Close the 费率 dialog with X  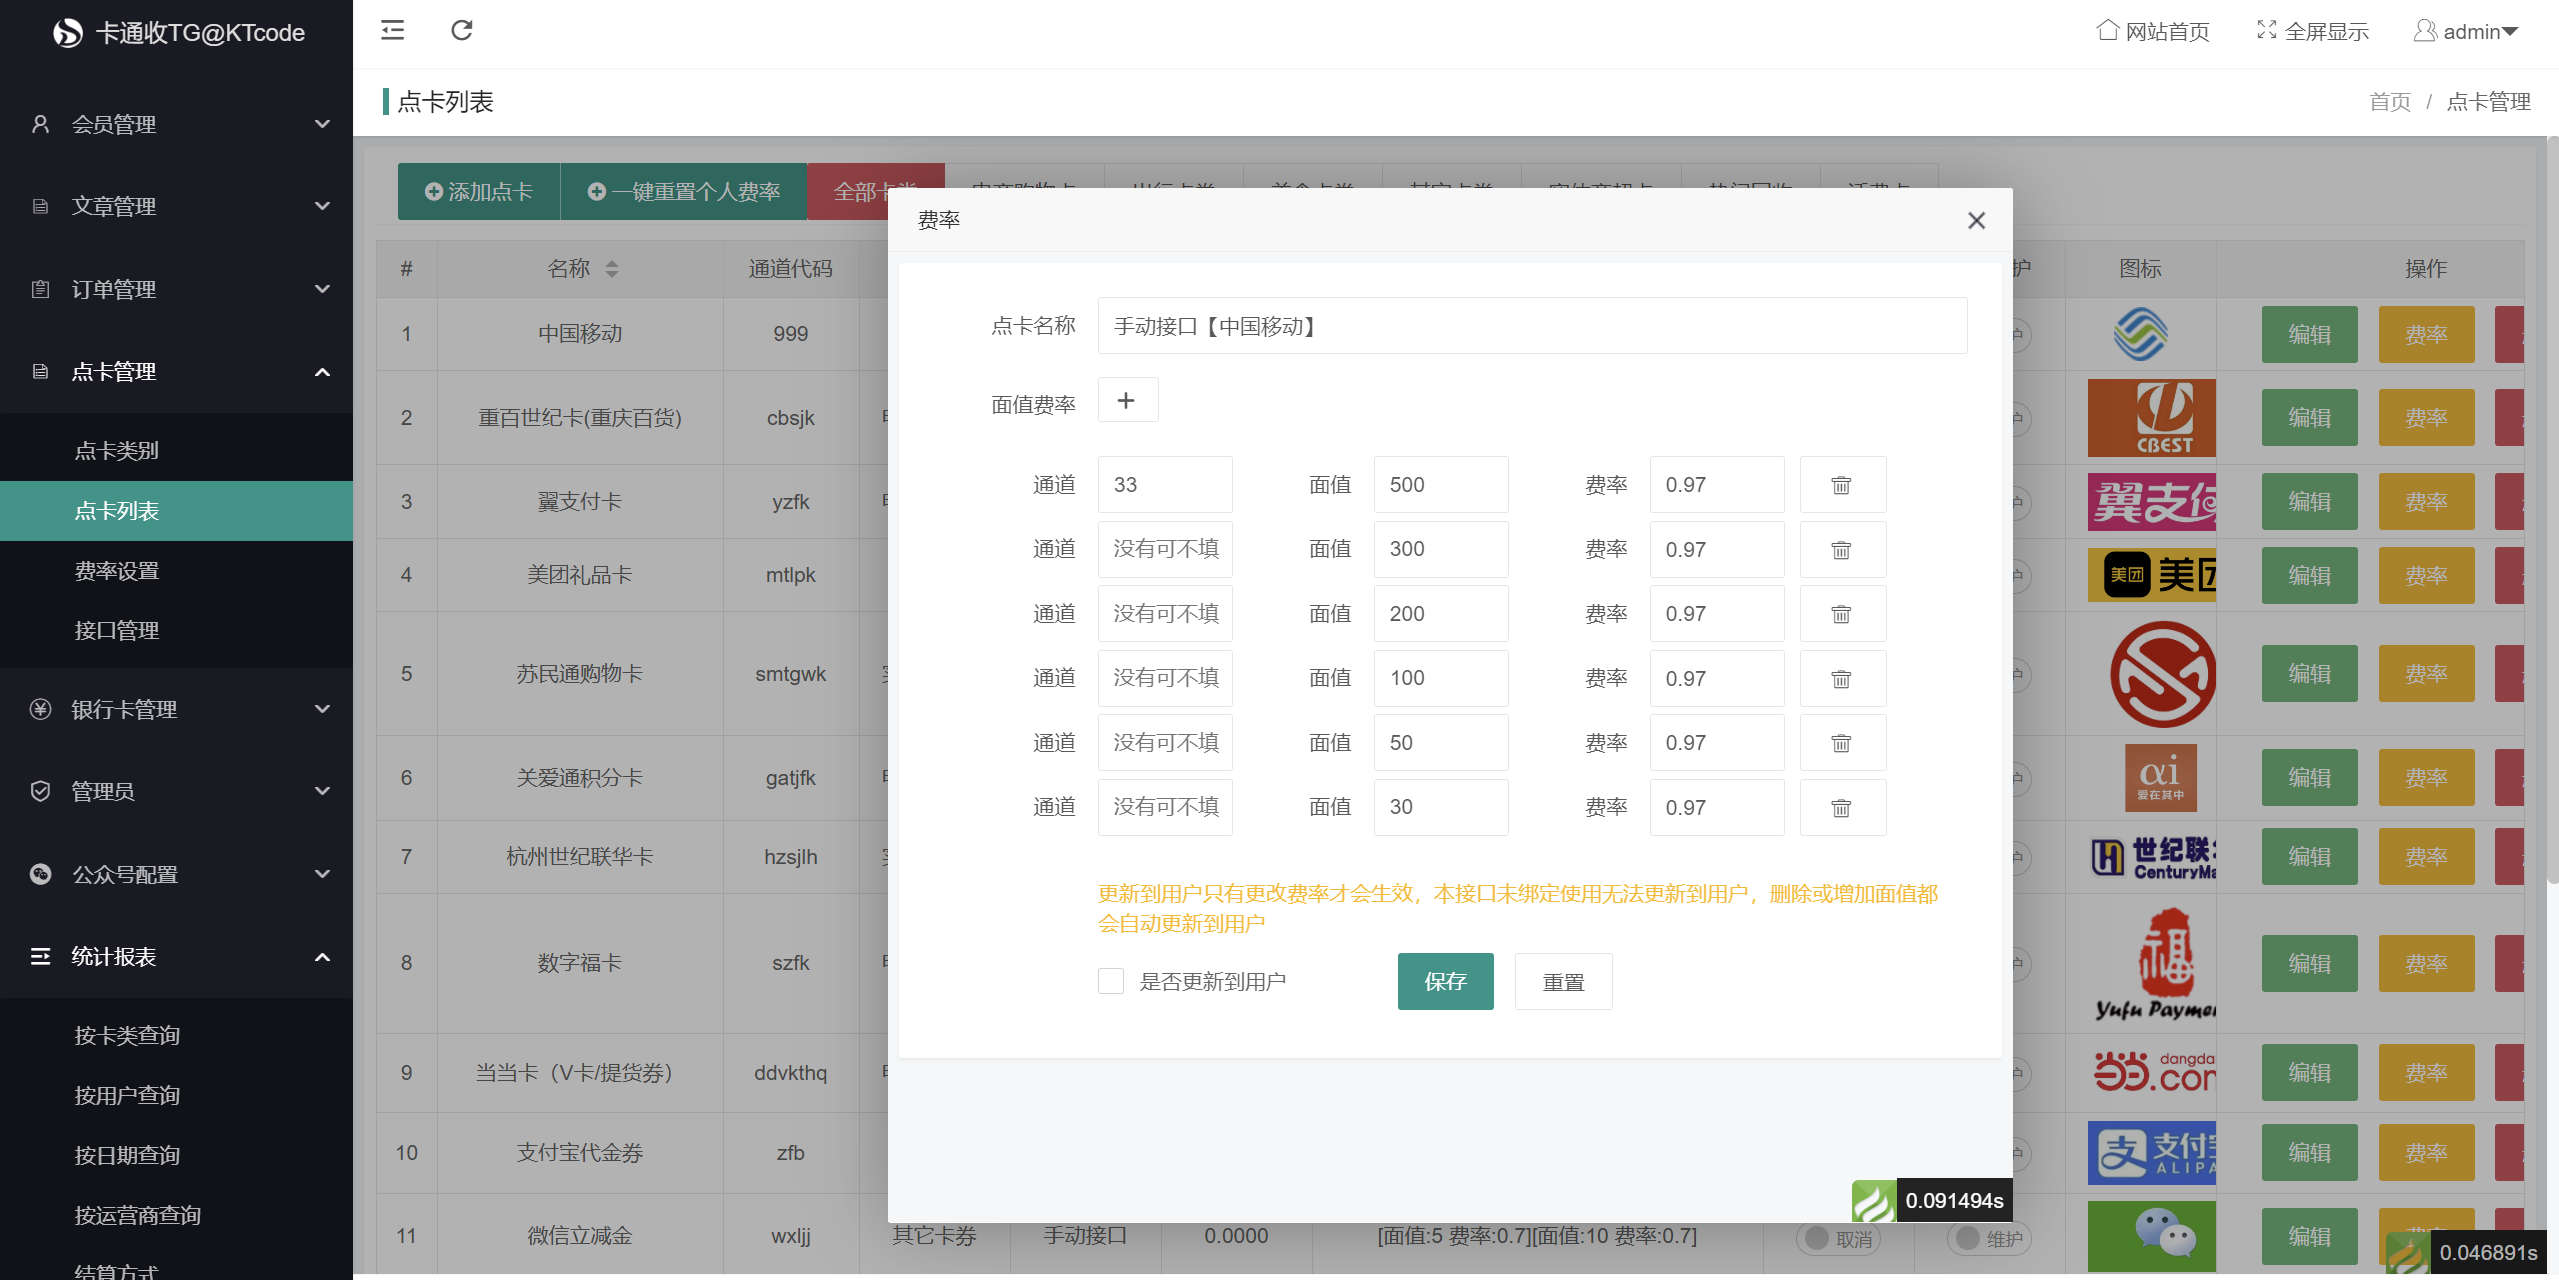[x=1976, y=220]
